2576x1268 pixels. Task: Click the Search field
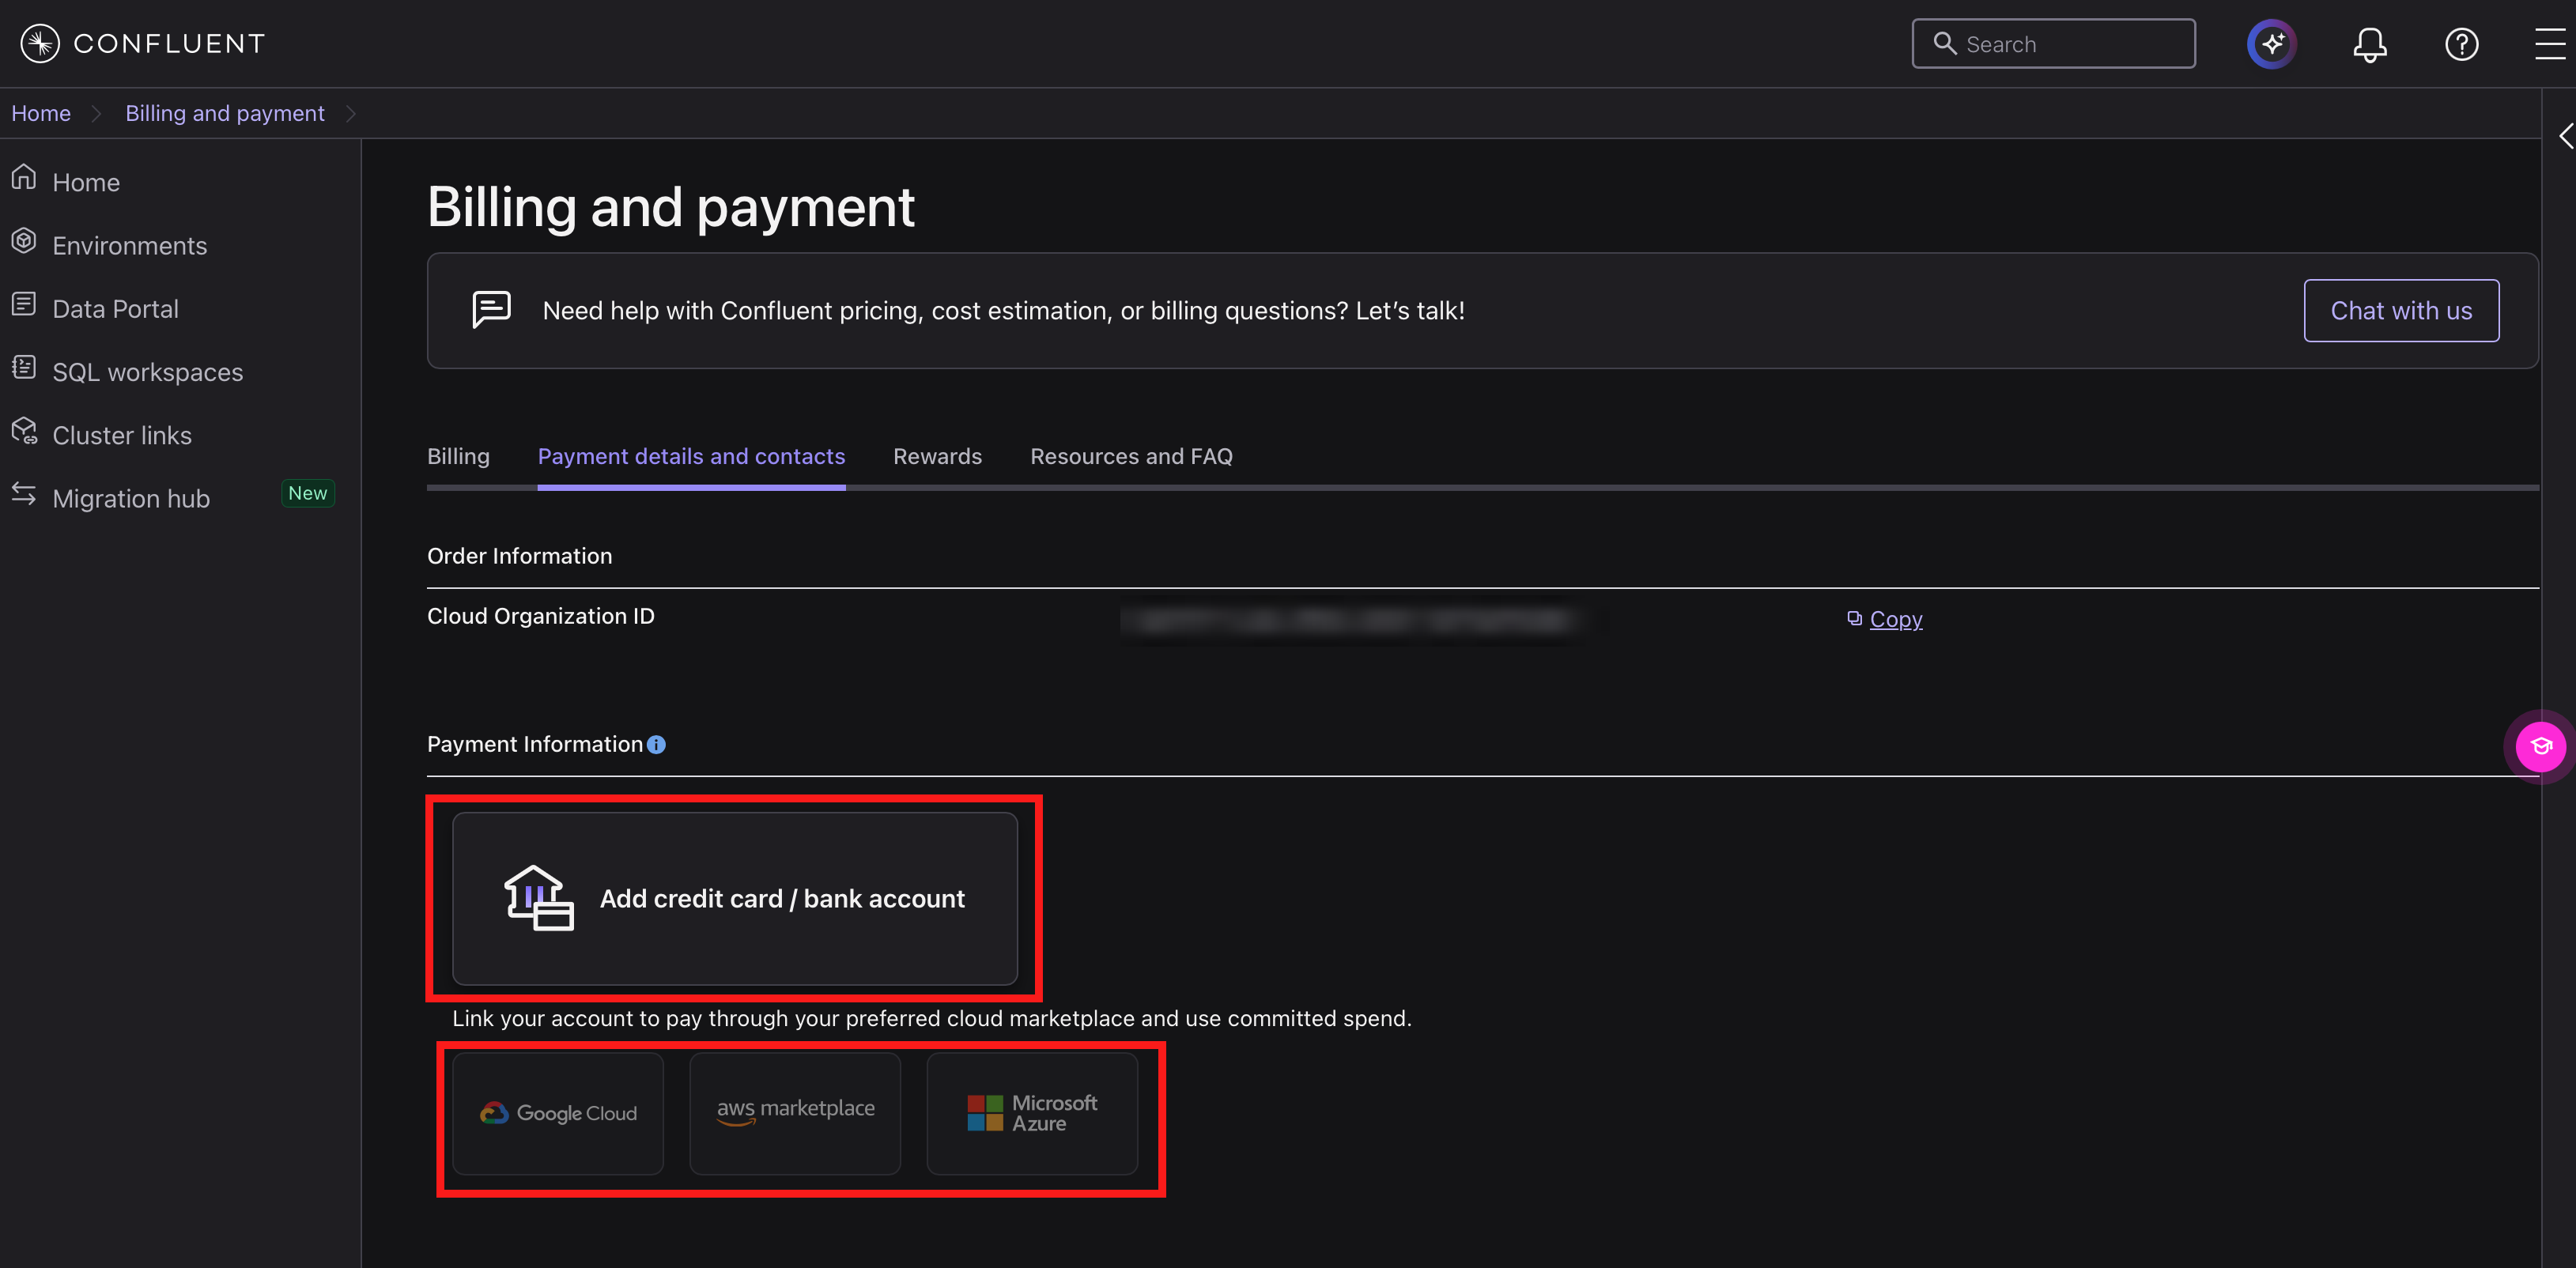(2053, 43)
